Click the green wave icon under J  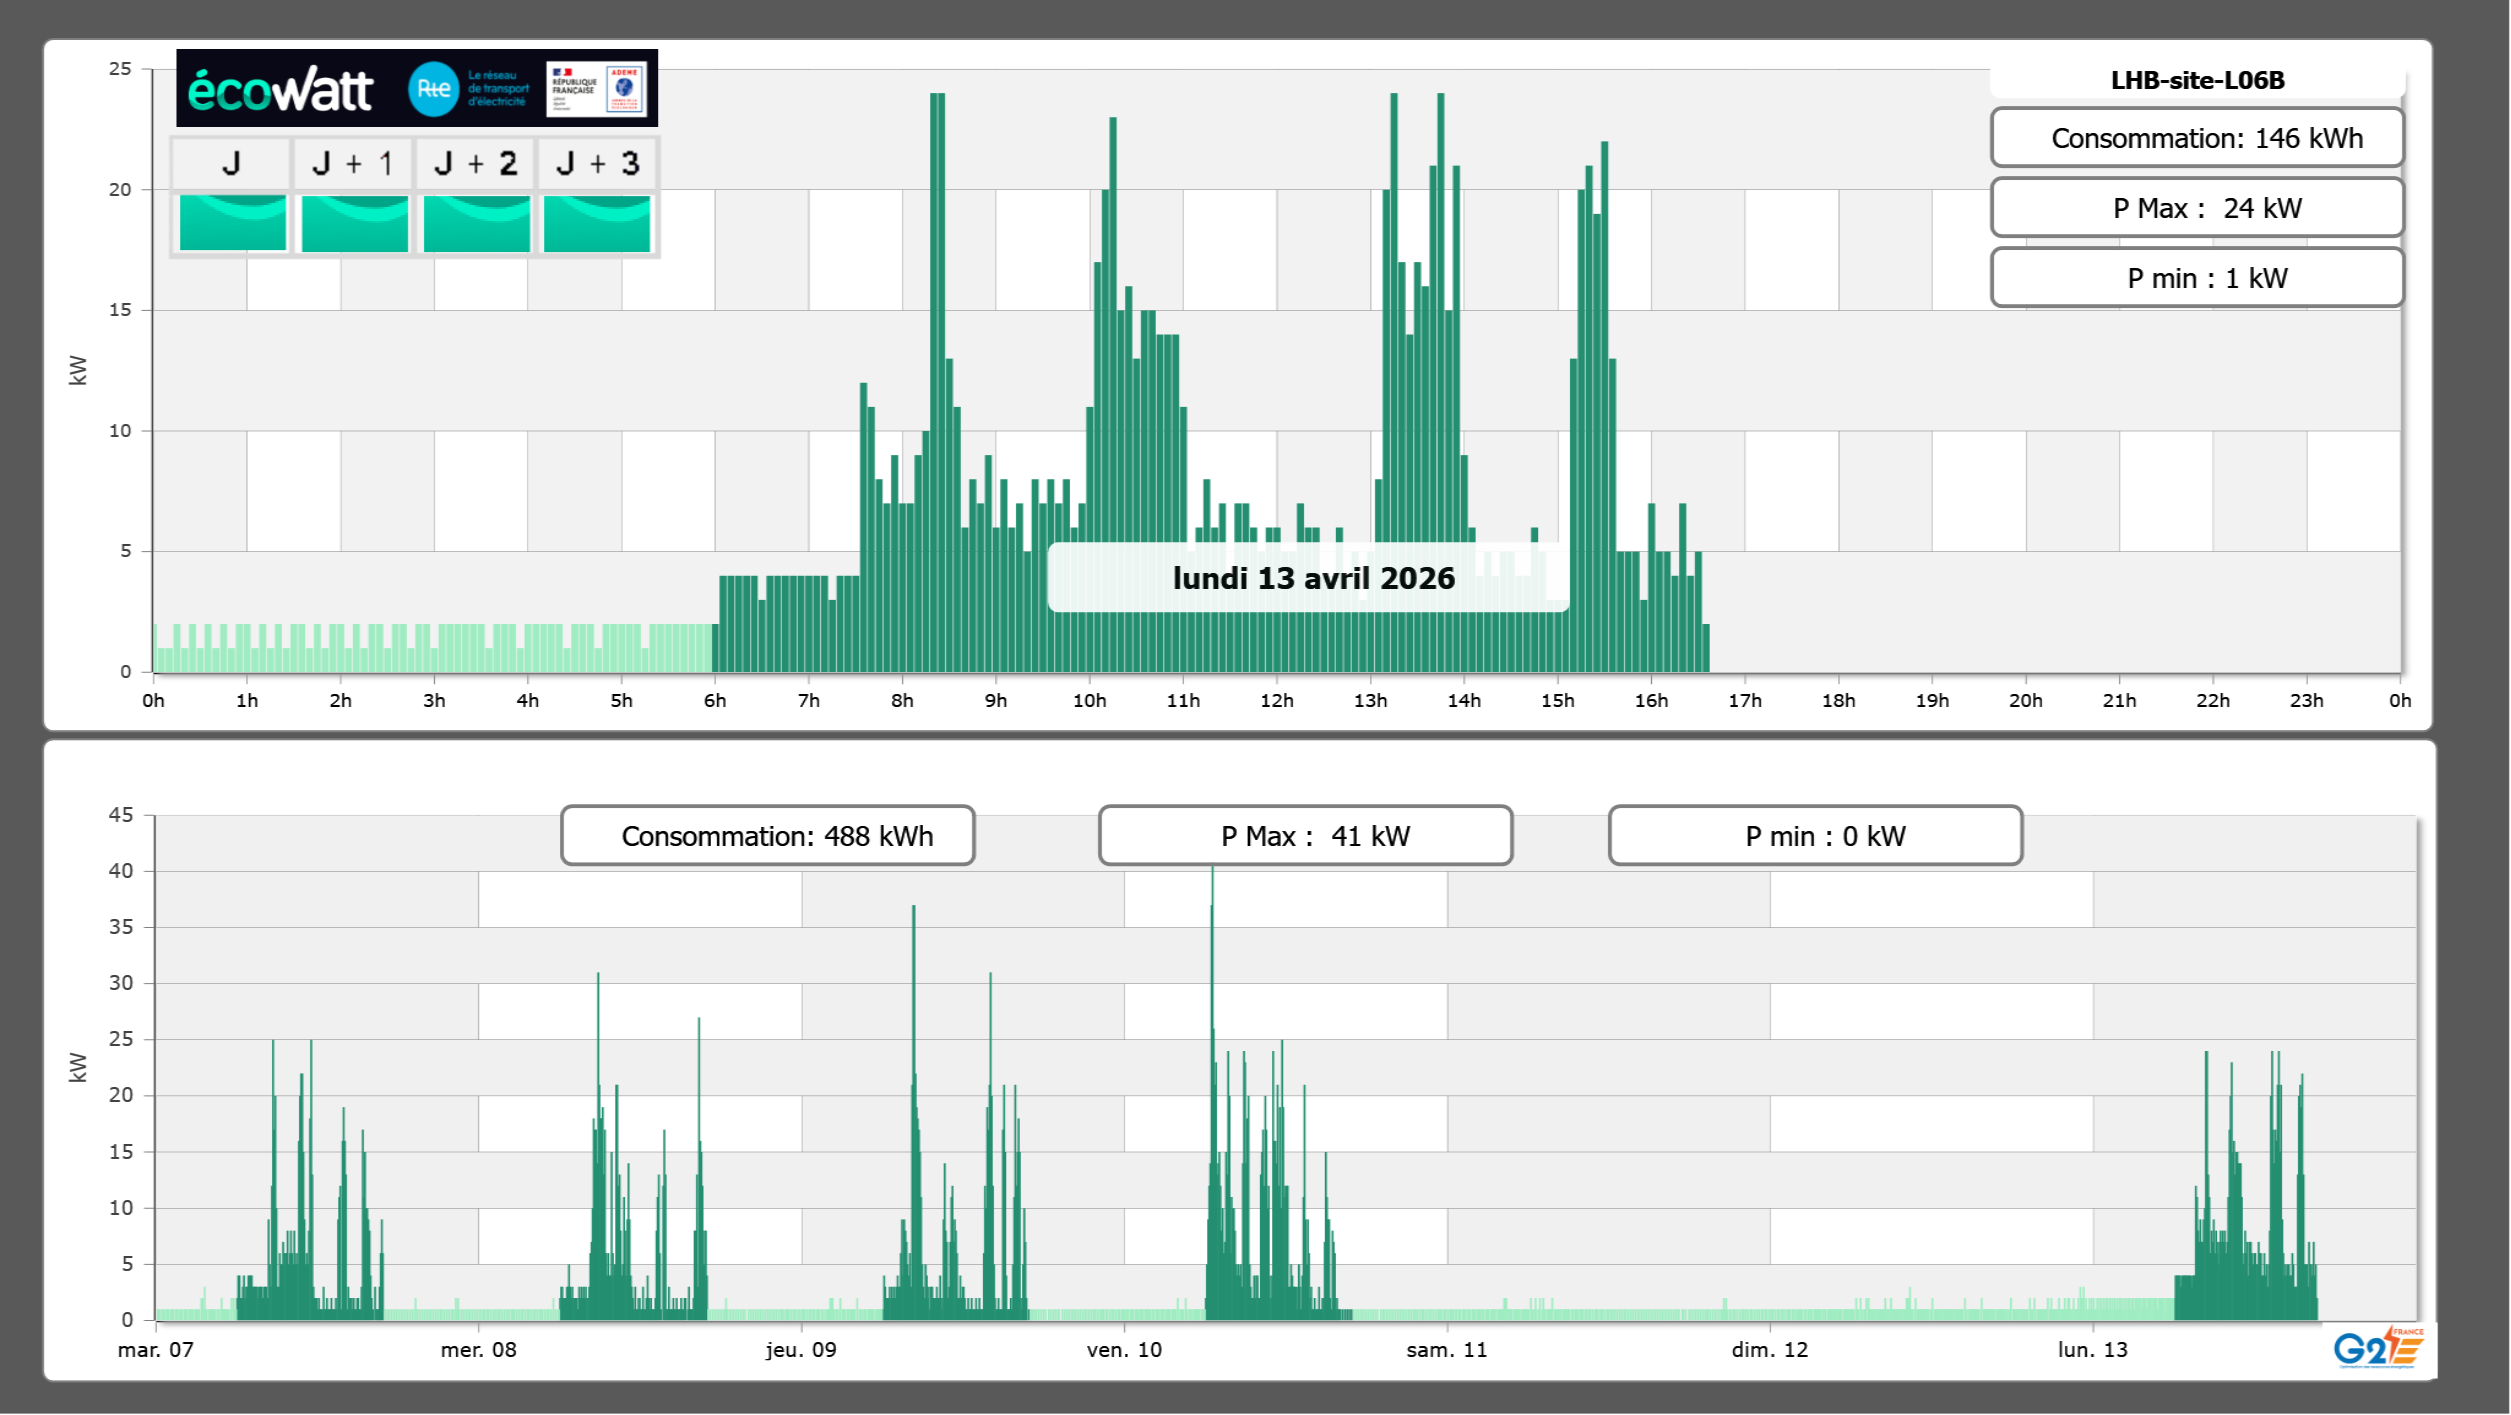point(232,223)
